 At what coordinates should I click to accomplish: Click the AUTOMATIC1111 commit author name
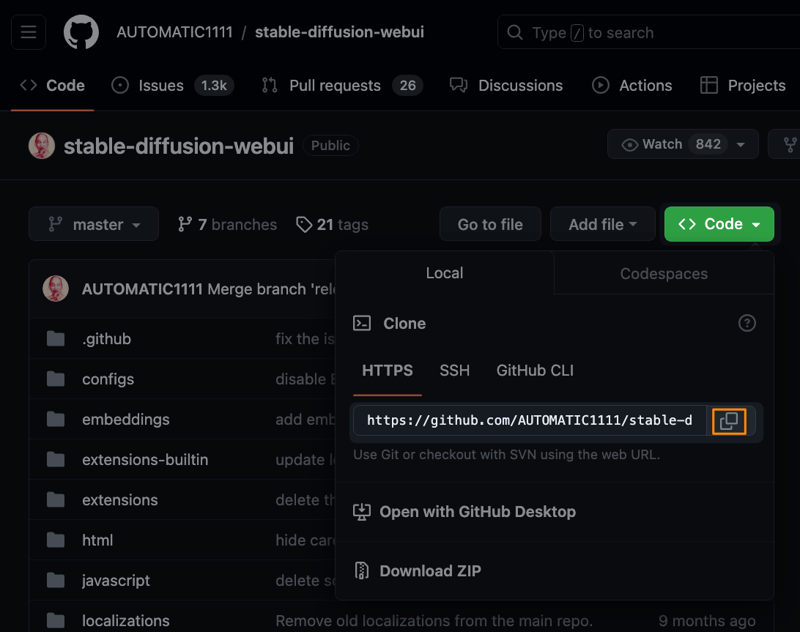pos(142,289)
